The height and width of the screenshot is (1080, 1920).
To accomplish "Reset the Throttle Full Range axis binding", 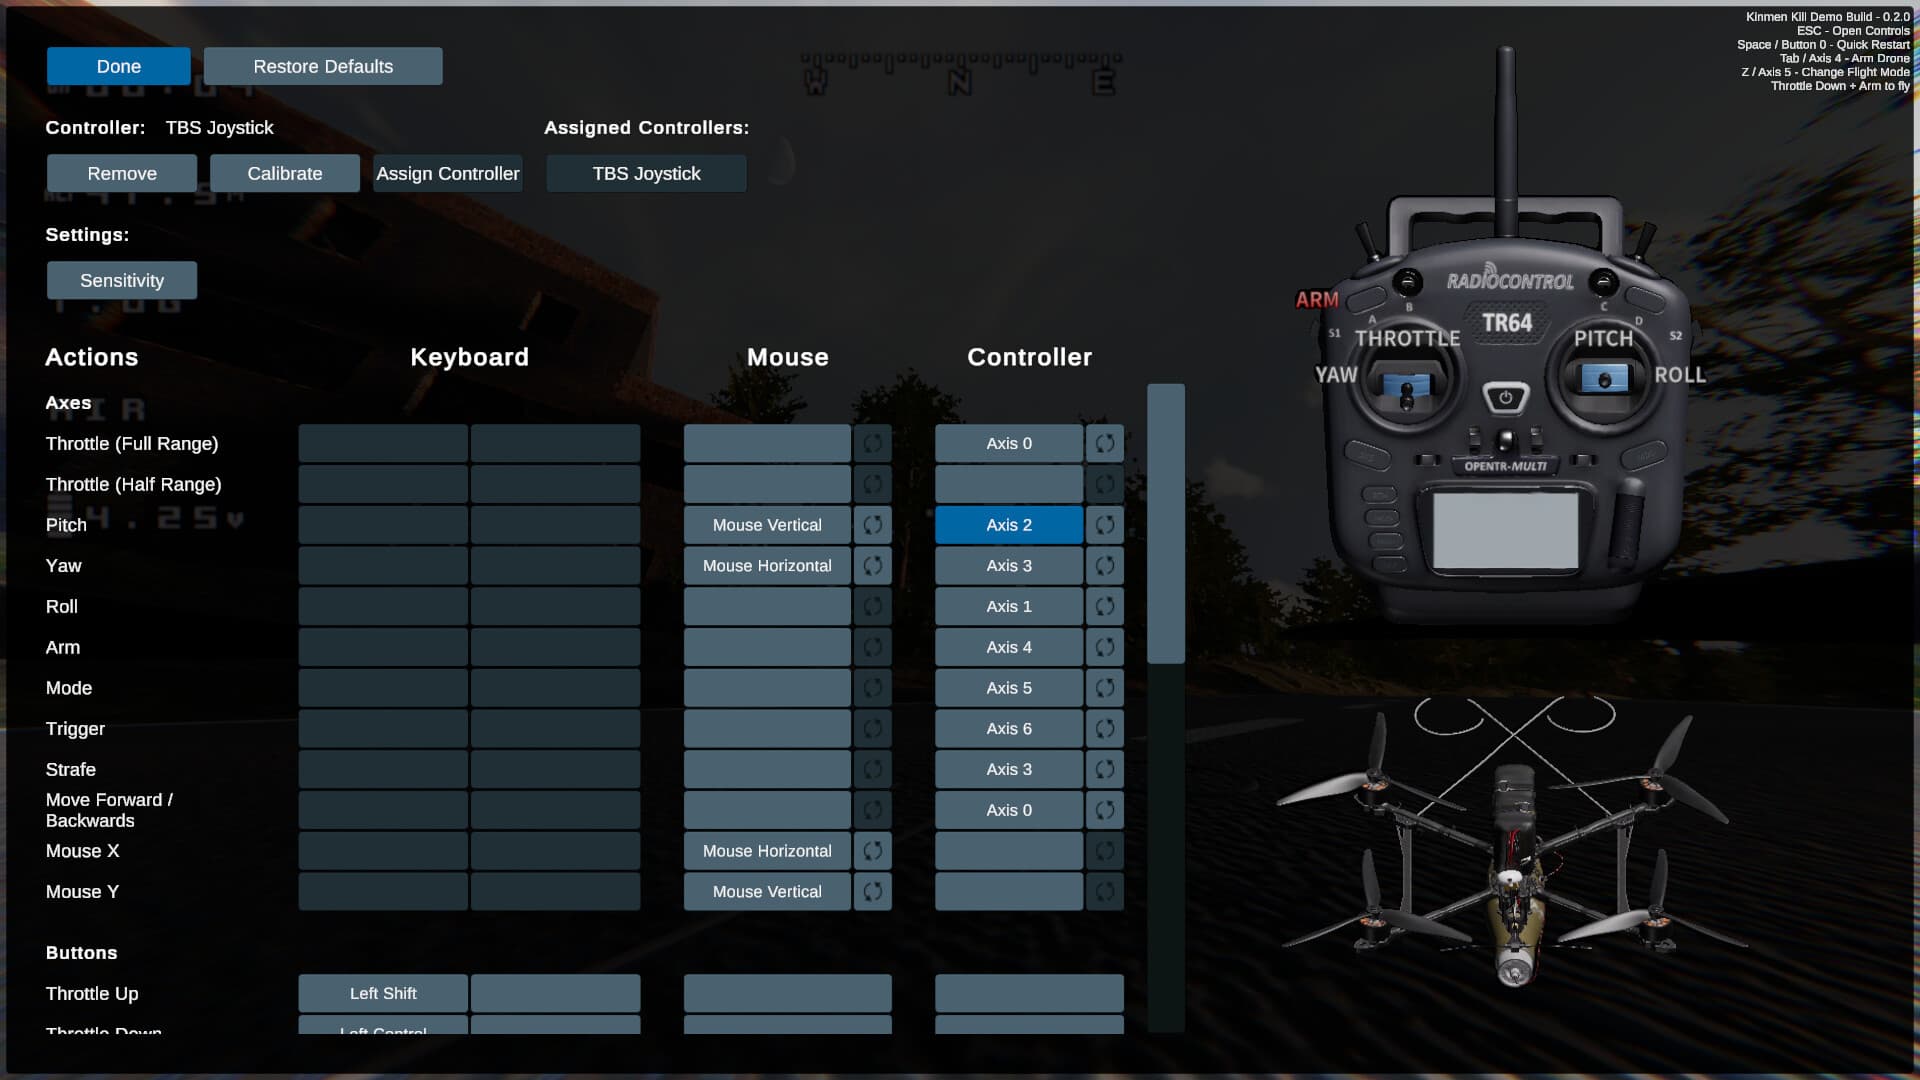I will click(x=1105, y=443).
